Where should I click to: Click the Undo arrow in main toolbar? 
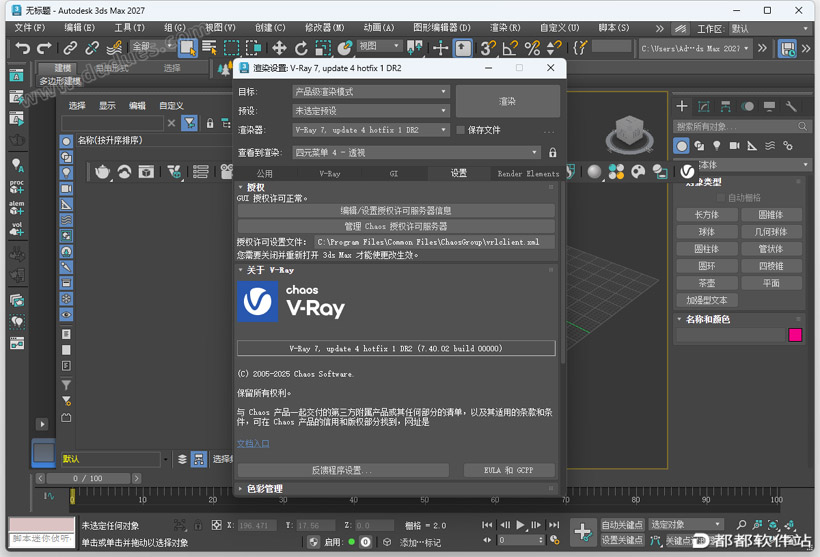(22, 48)
